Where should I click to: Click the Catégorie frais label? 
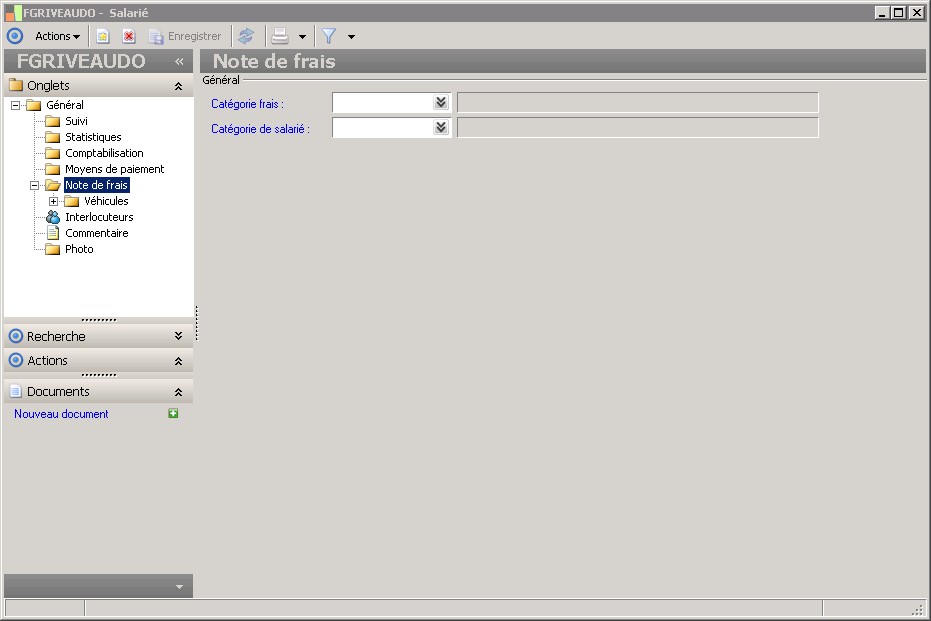[247, 104]
